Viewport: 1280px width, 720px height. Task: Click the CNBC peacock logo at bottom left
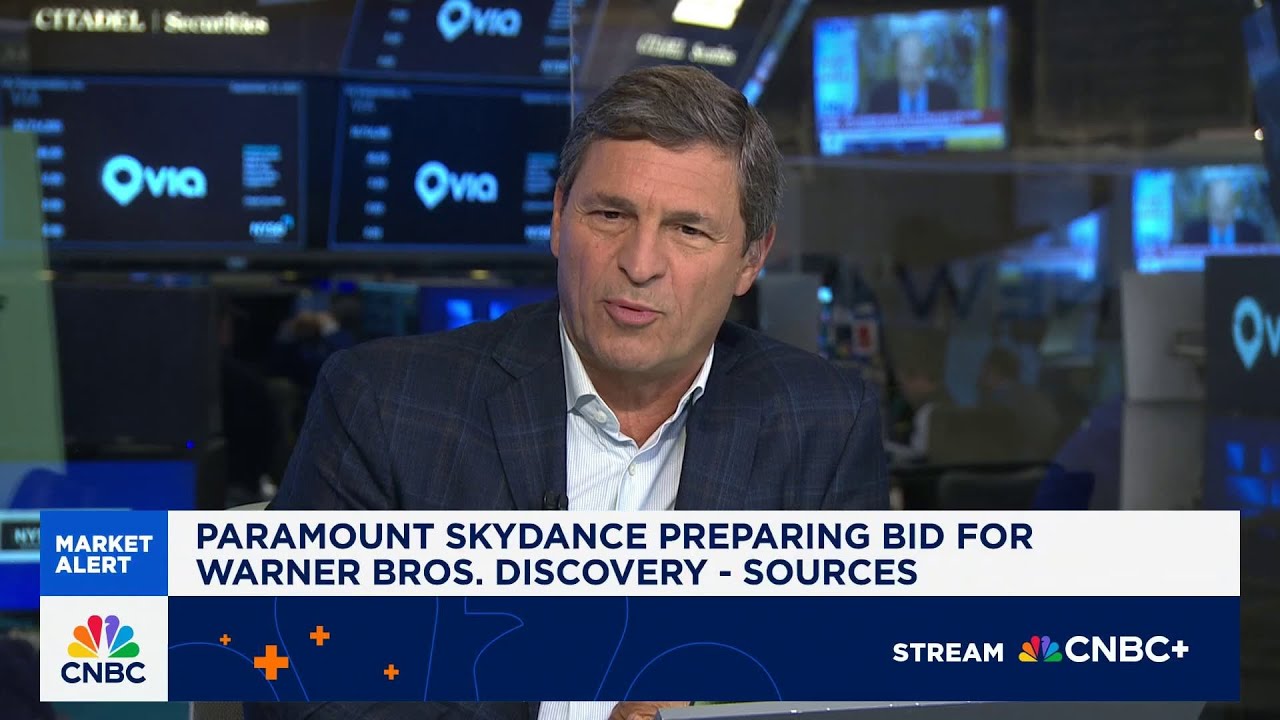coord(104,649)
